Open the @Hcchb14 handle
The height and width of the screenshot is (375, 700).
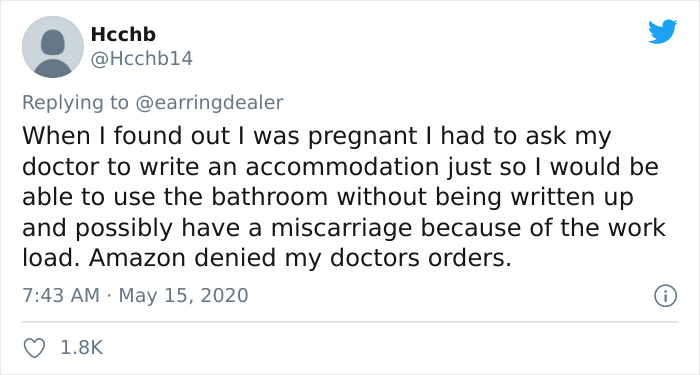point(142,58)
